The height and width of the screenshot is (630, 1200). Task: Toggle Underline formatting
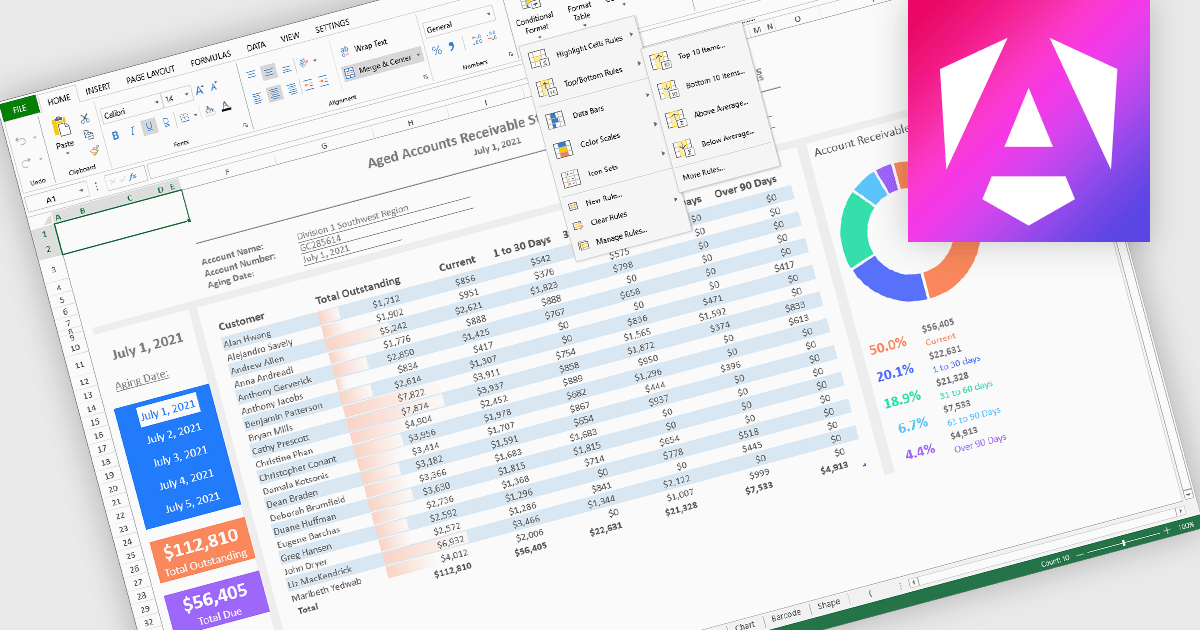coord(149,126)
